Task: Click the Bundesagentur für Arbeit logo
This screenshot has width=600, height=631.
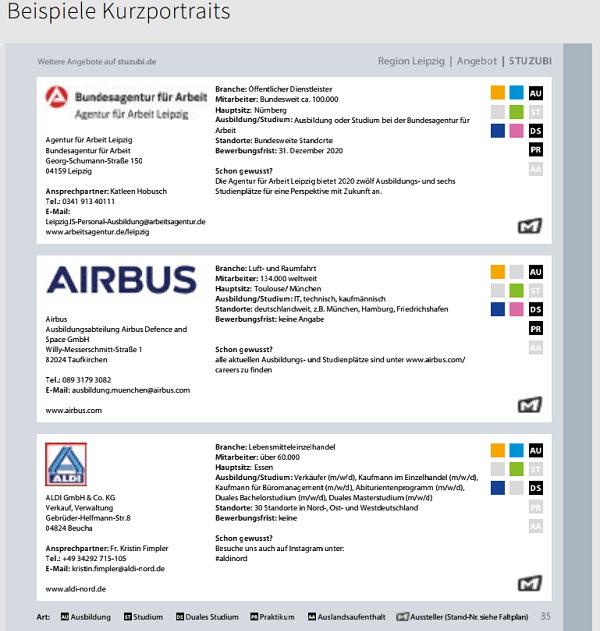Action: click(126, 103)
